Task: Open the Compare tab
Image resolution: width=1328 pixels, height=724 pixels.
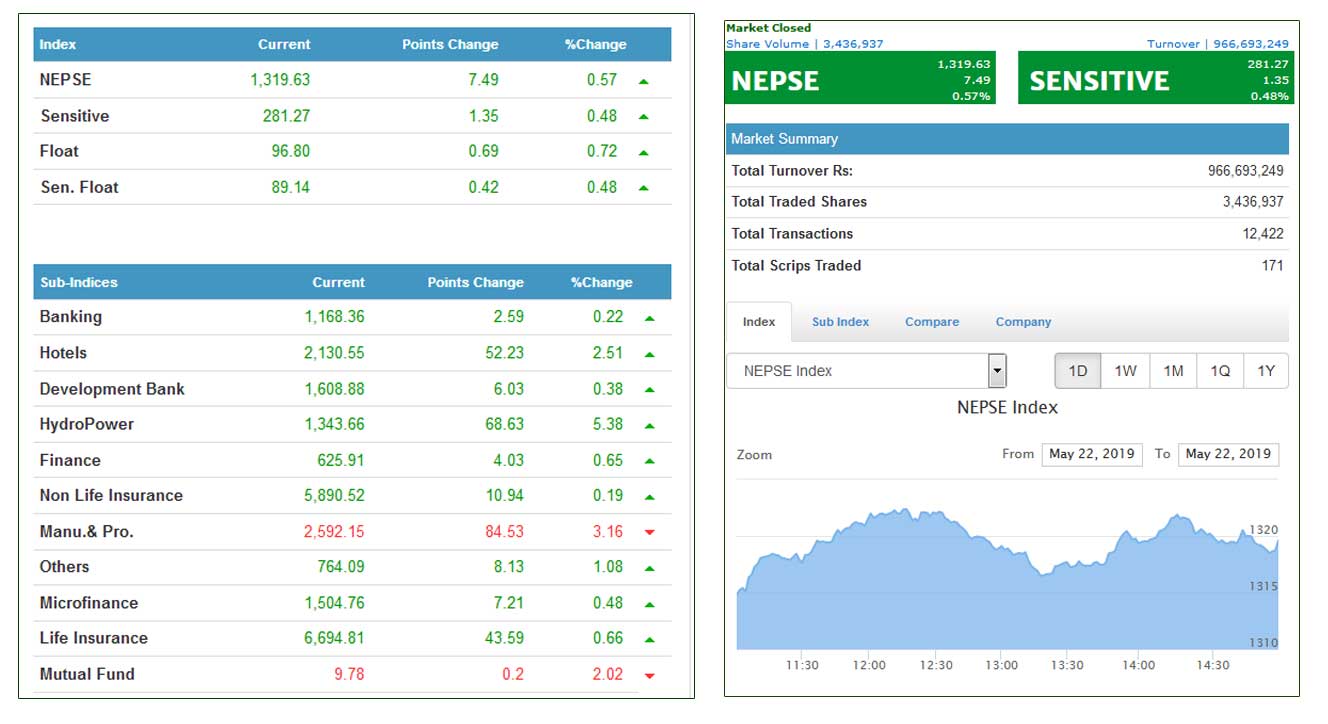Action: click(932, 322)
